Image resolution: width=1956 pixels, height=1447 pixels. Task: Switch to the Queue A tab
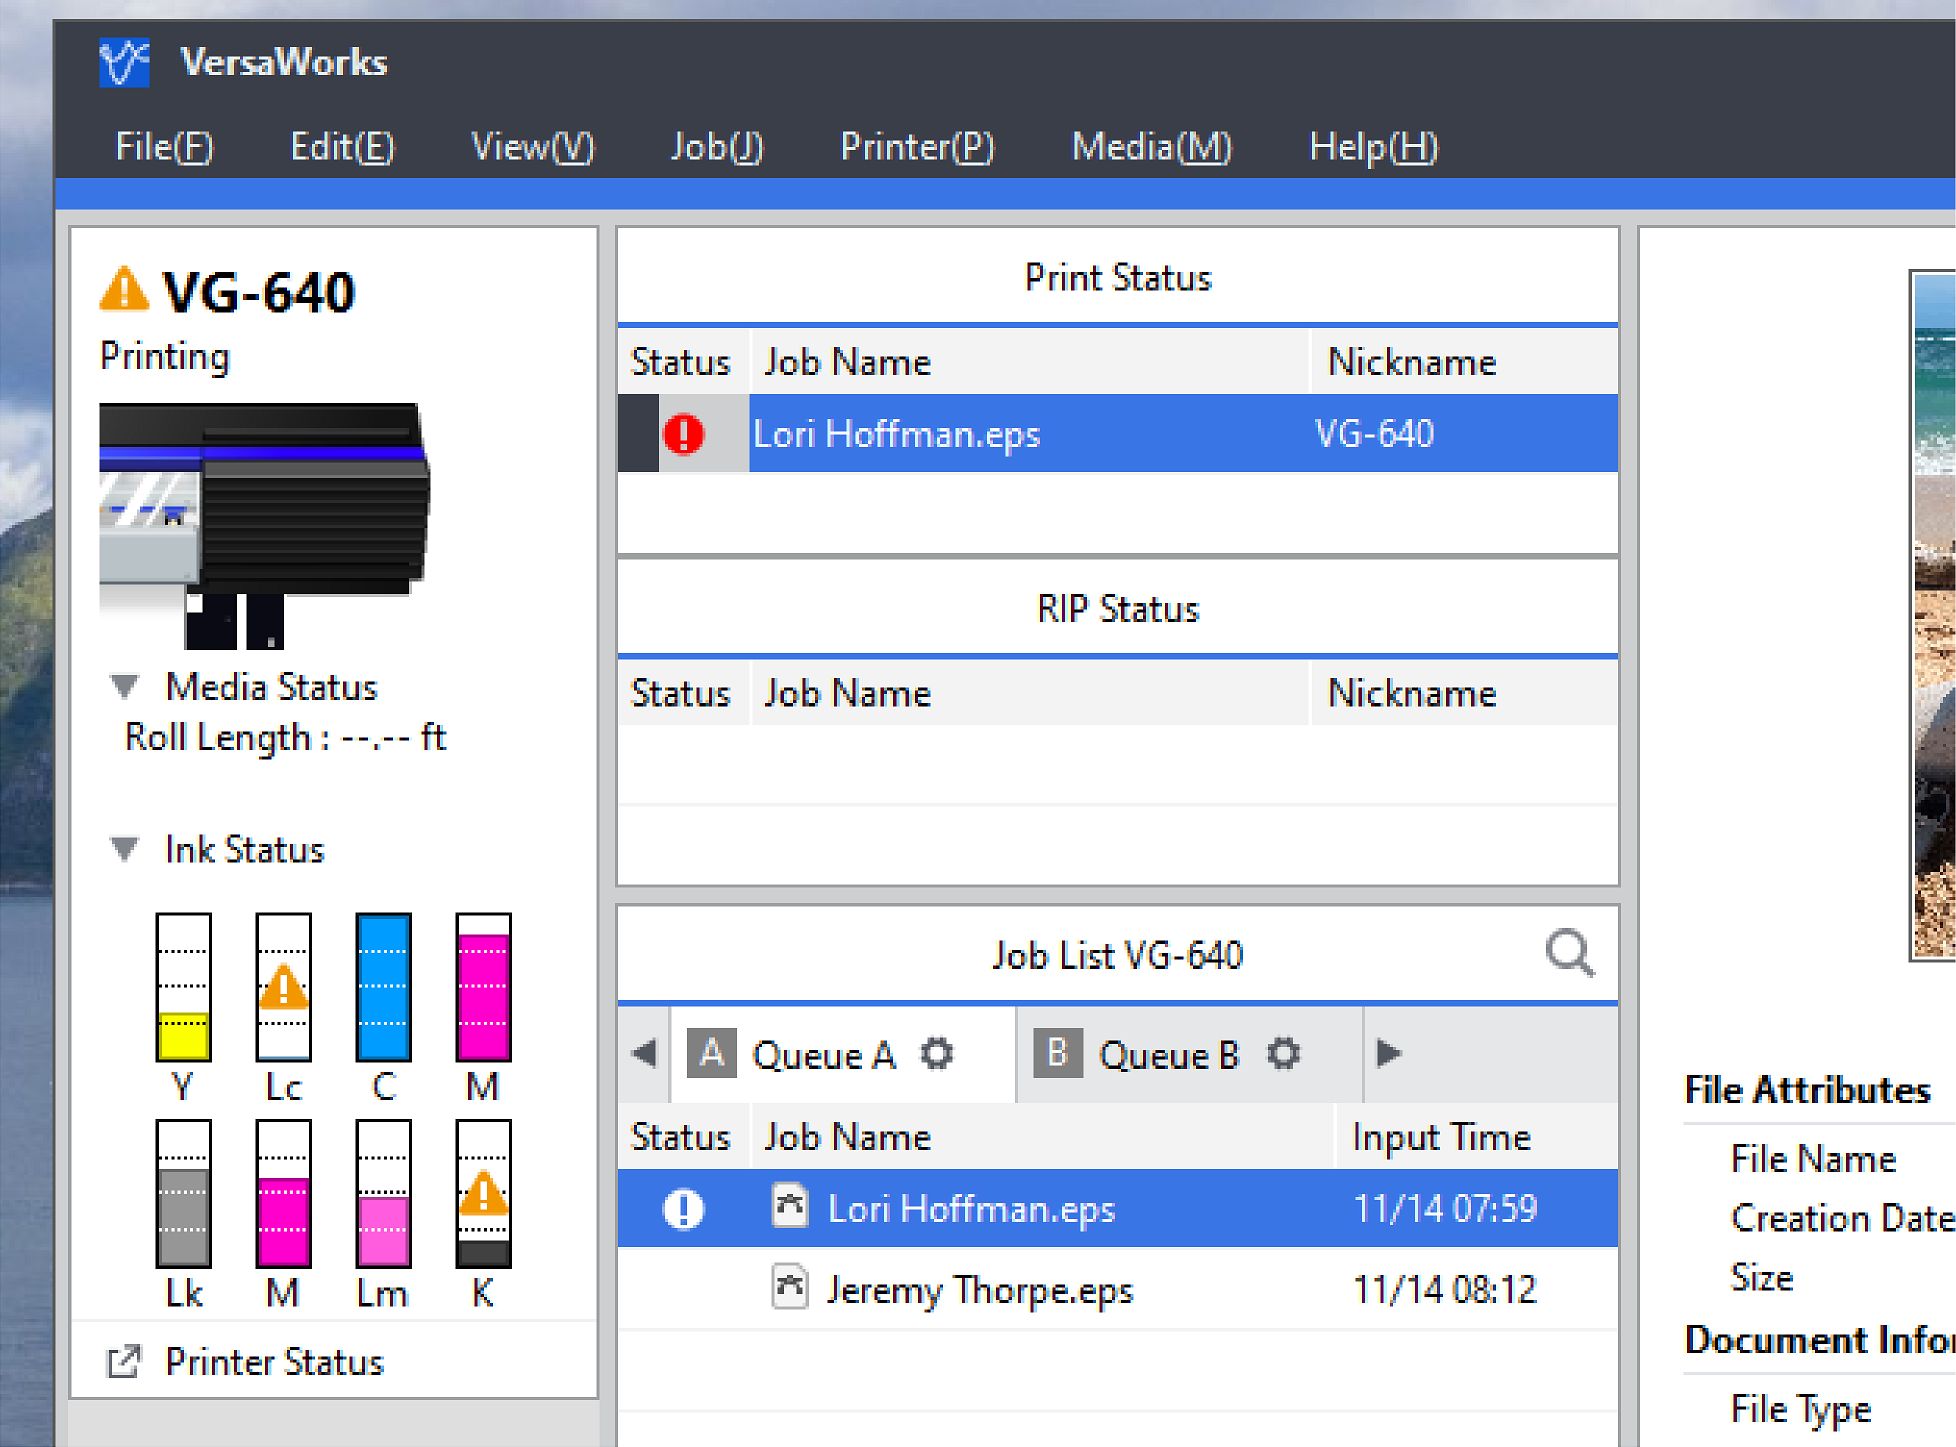[842, 1055]
